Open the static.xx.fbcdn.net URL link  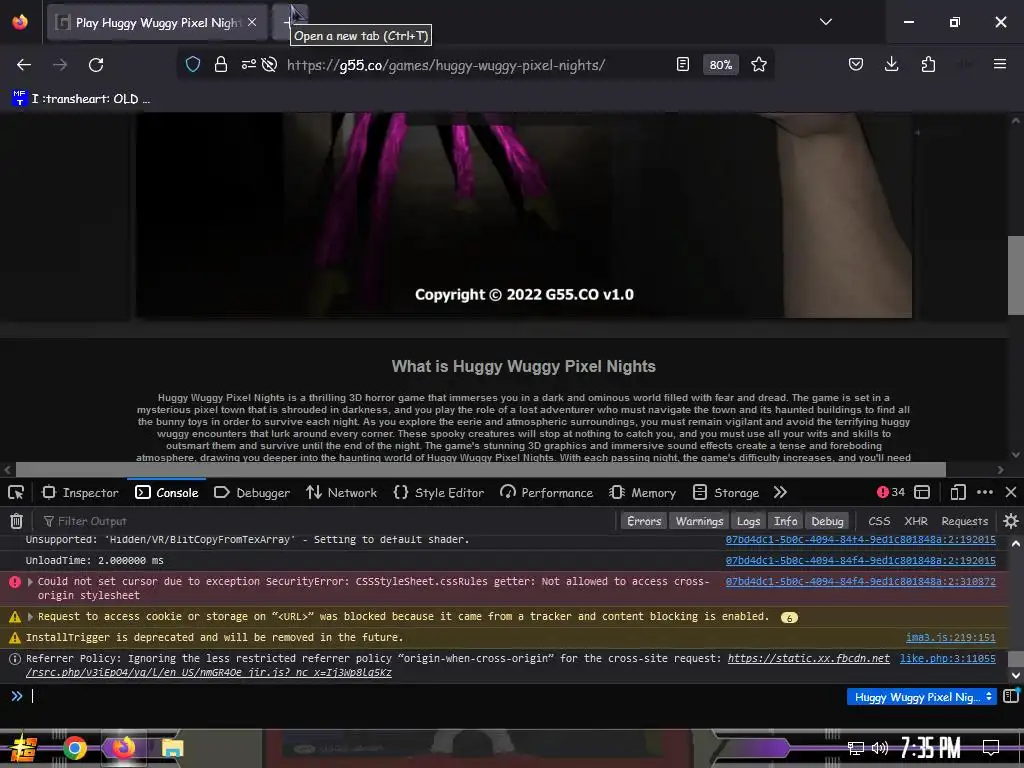pyautogui.click(x=808, y=658)
